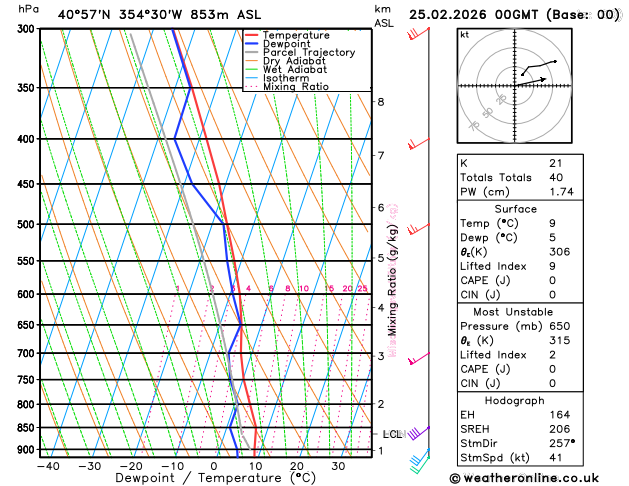Screen dimensions: 629x486
Task: Click the wind barb at 400 hPa
Action: coord(419,144)
